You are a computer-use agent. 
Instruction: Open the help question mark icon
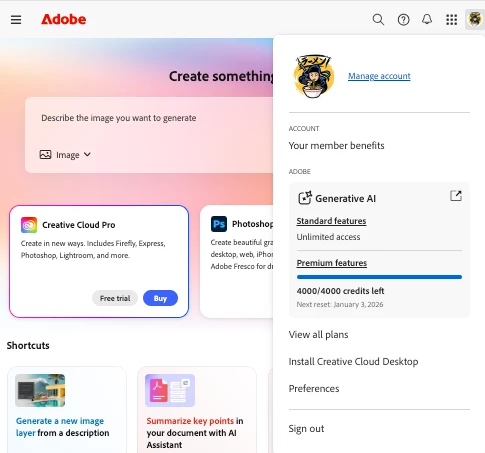(403, 20)
